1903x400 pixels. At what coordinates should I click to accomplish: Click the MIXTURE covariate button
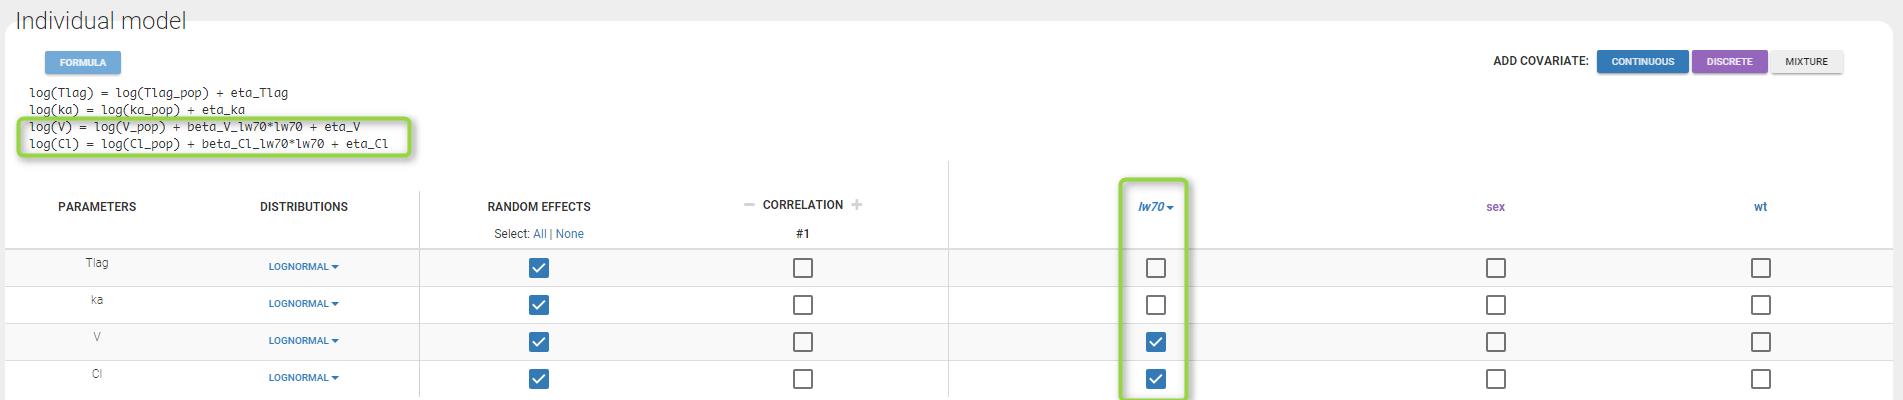click(1806, 62)
